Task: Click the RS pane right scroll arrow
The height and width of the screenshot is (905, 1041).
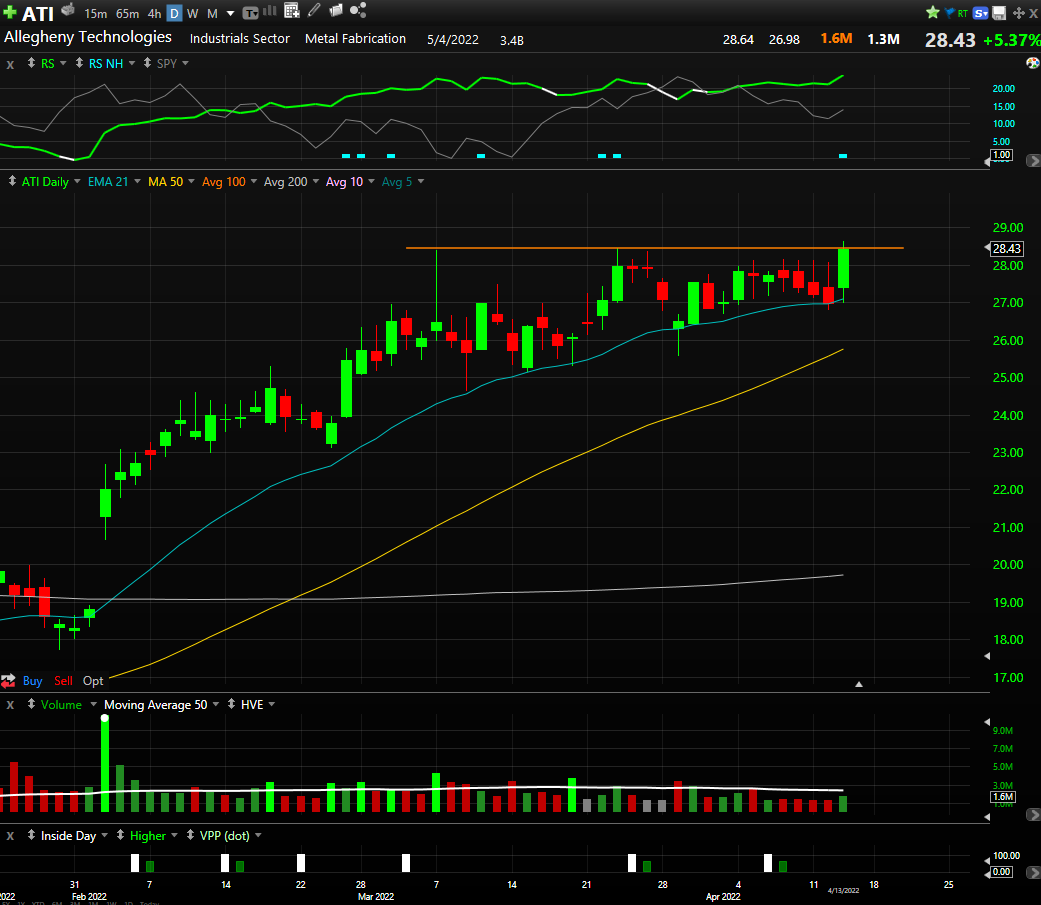Action: (x=1033, y=161)
